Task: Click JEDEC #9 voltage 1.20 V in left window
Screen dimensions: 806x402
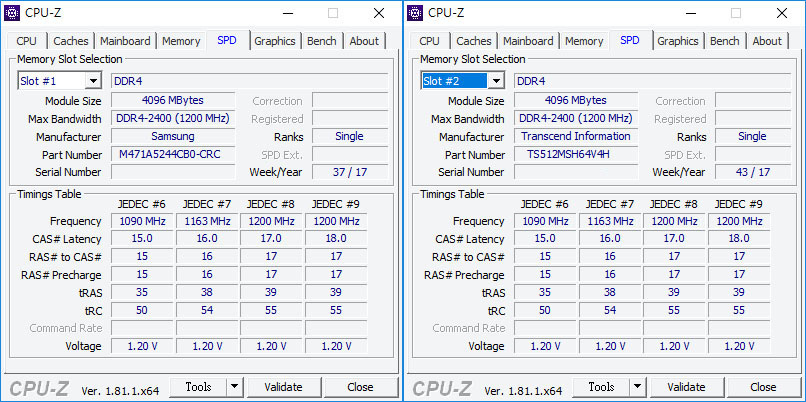Action: [x=336, y=346]
